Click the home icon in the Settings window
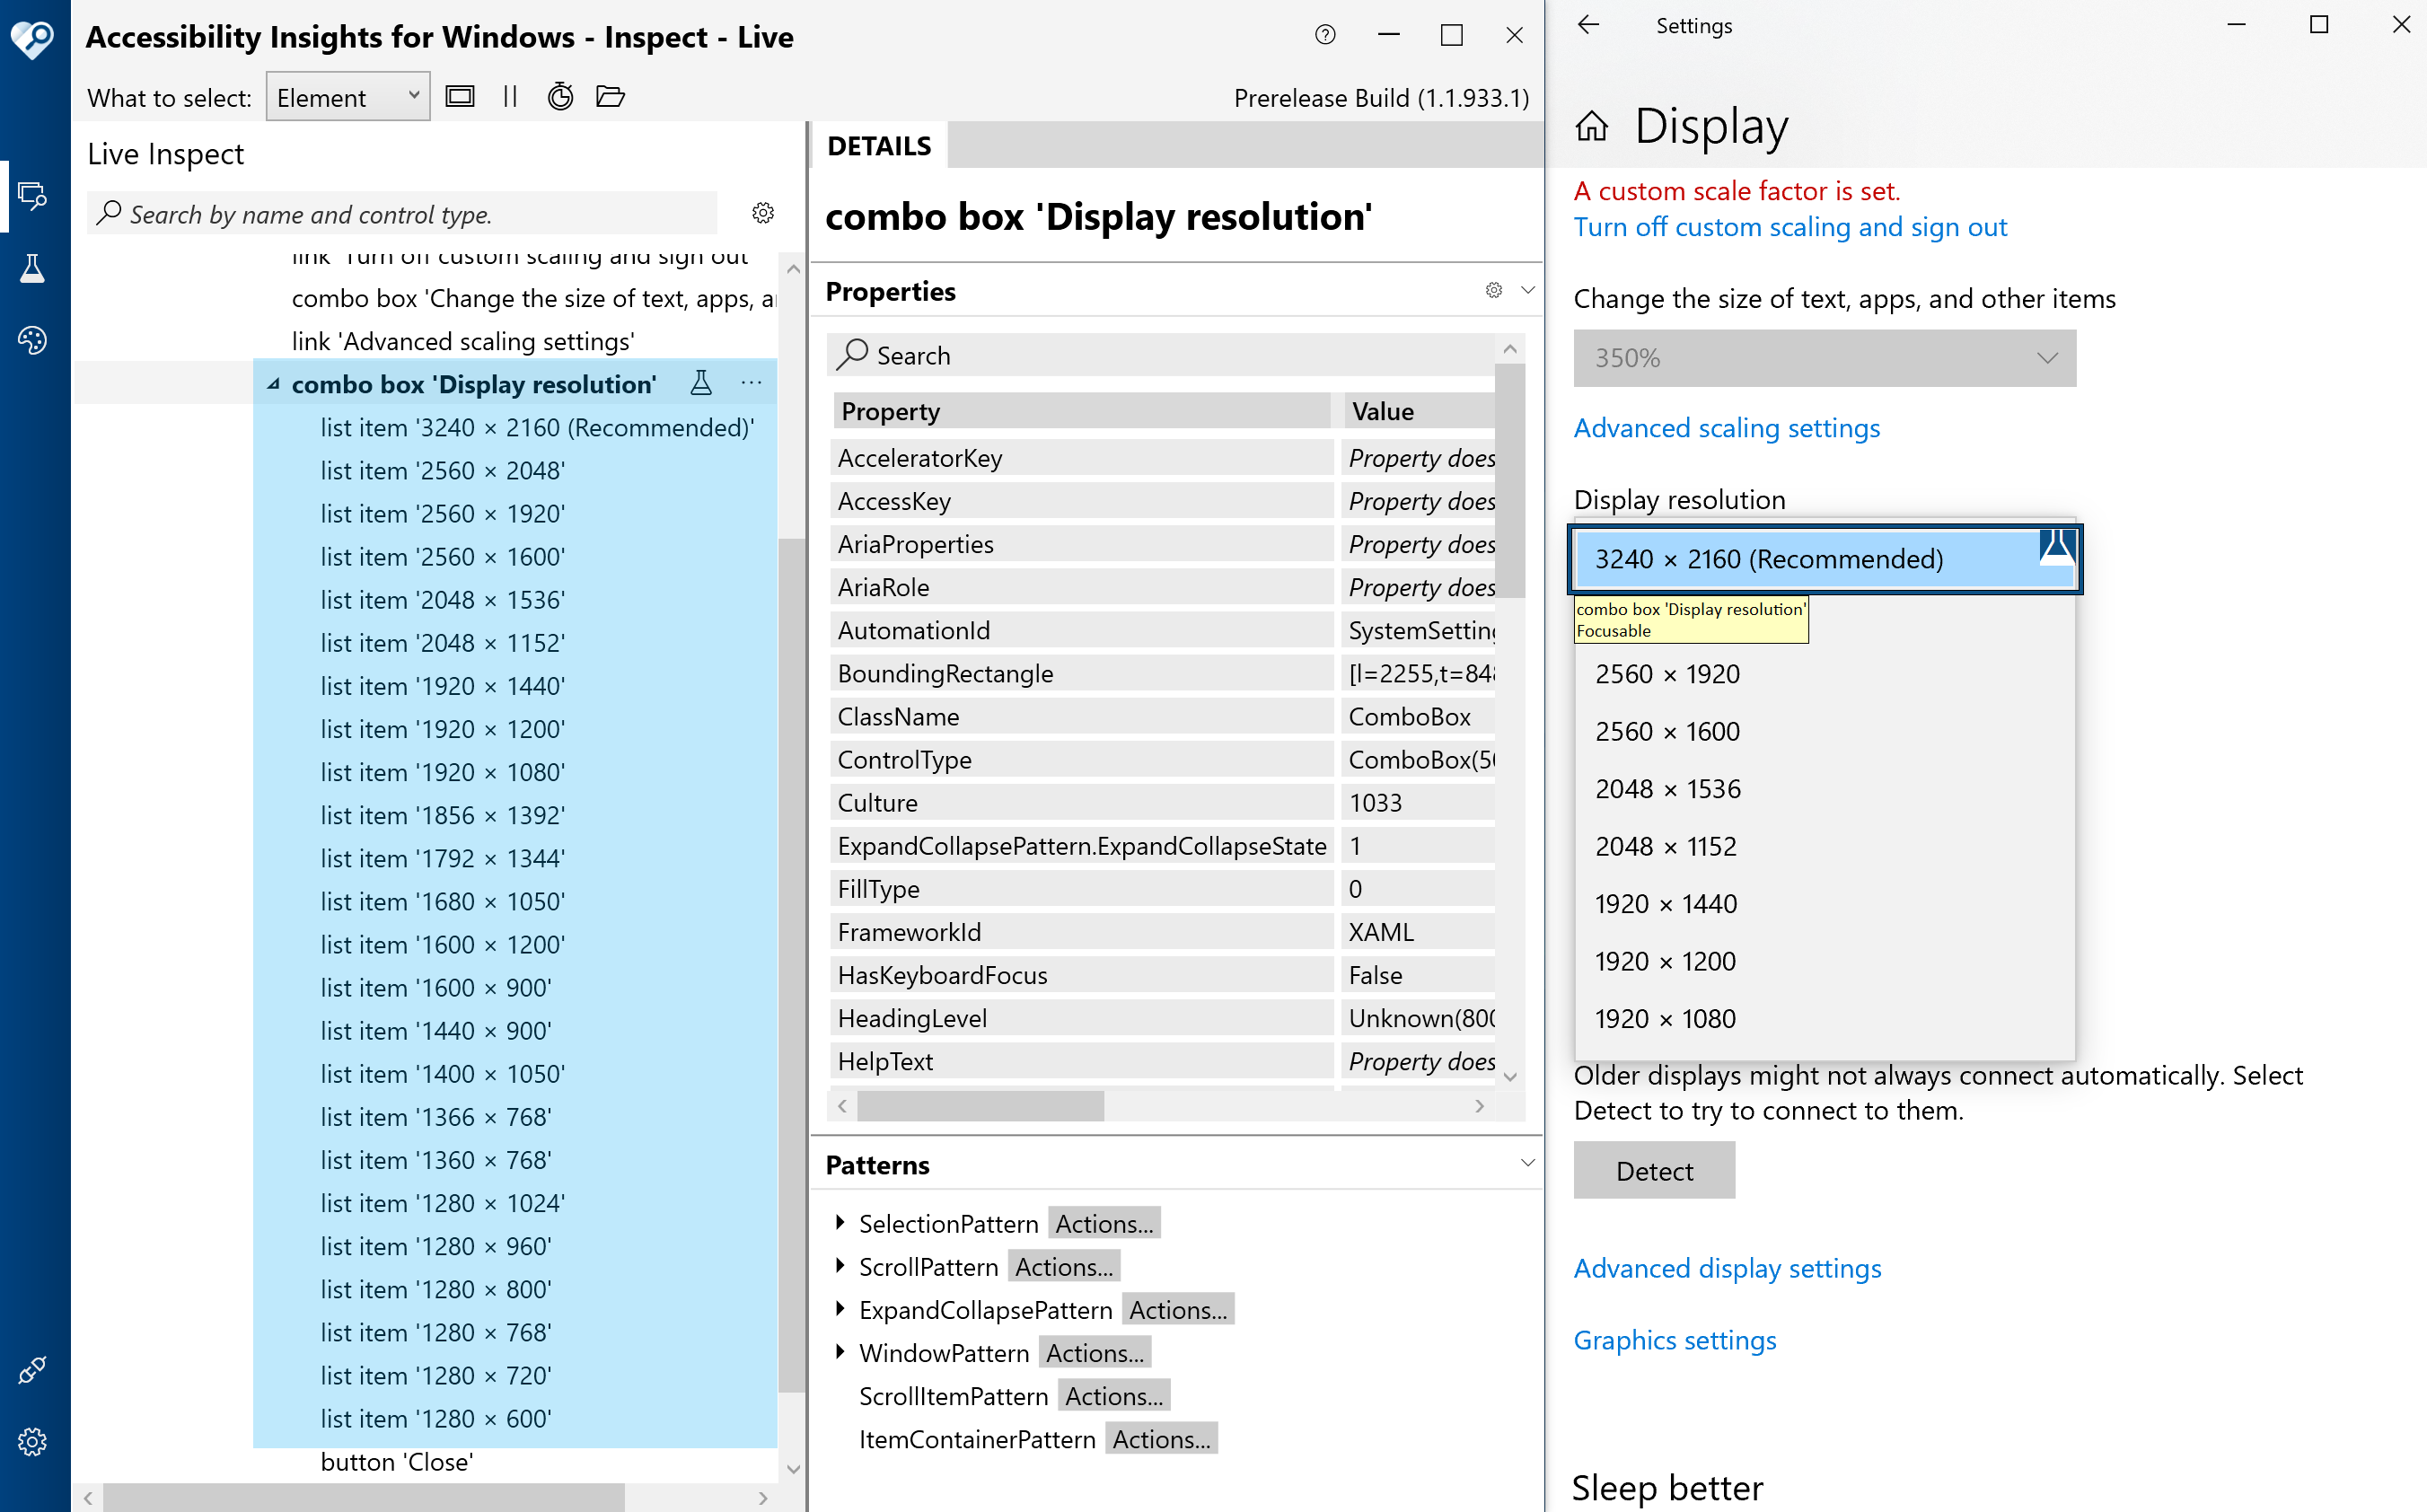 (1591, 127)
